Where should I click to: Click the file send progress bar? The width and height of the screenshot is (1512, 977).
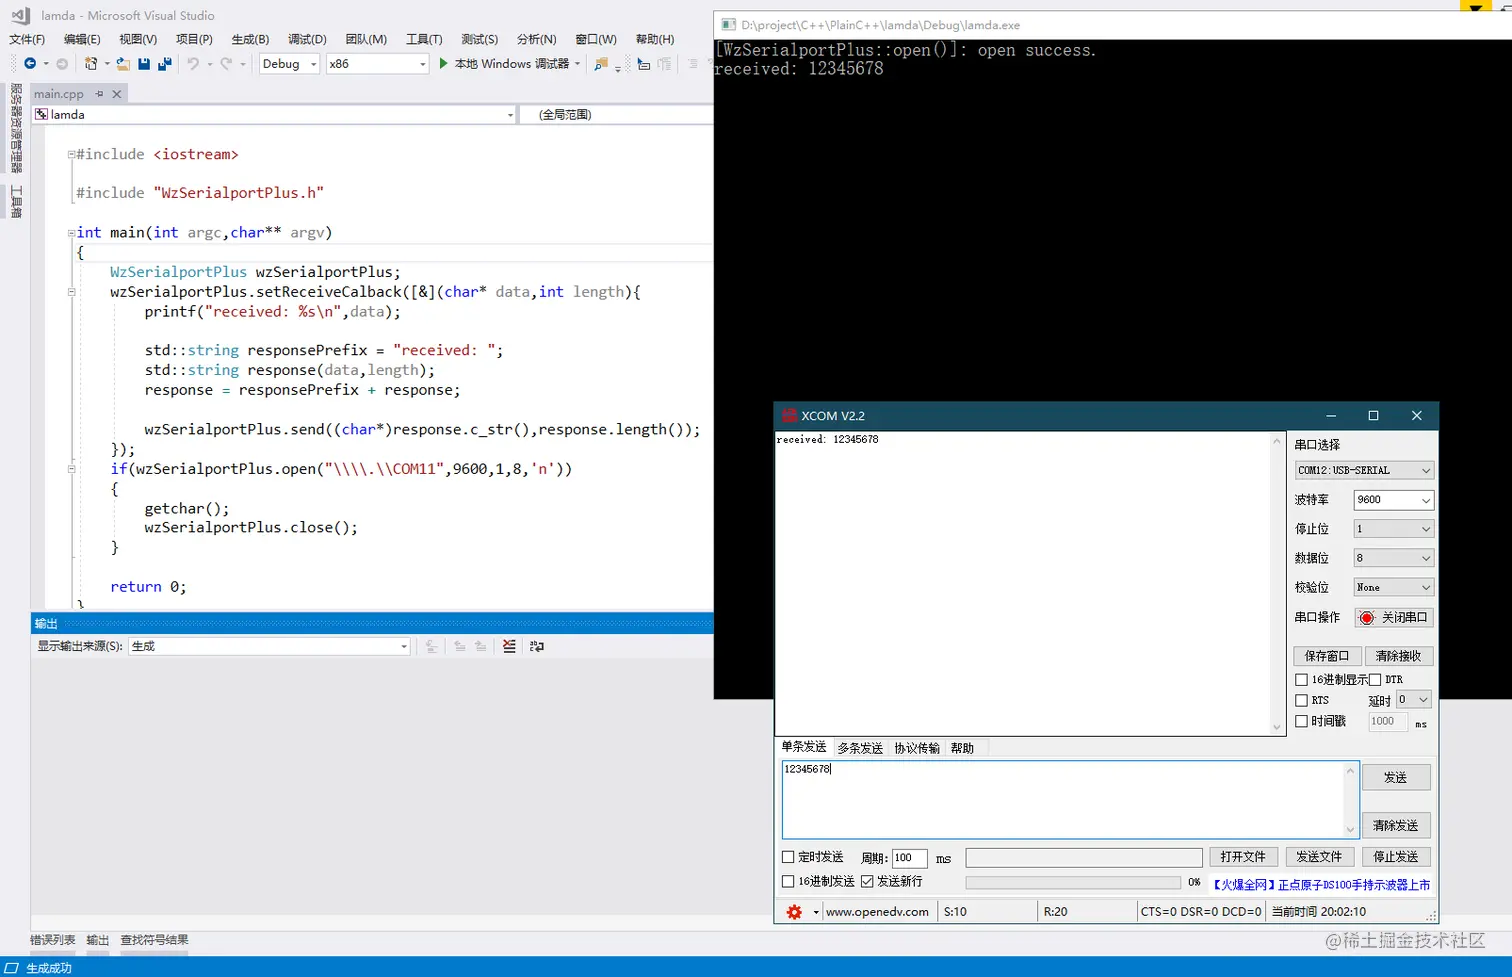tap(1072, 883)
